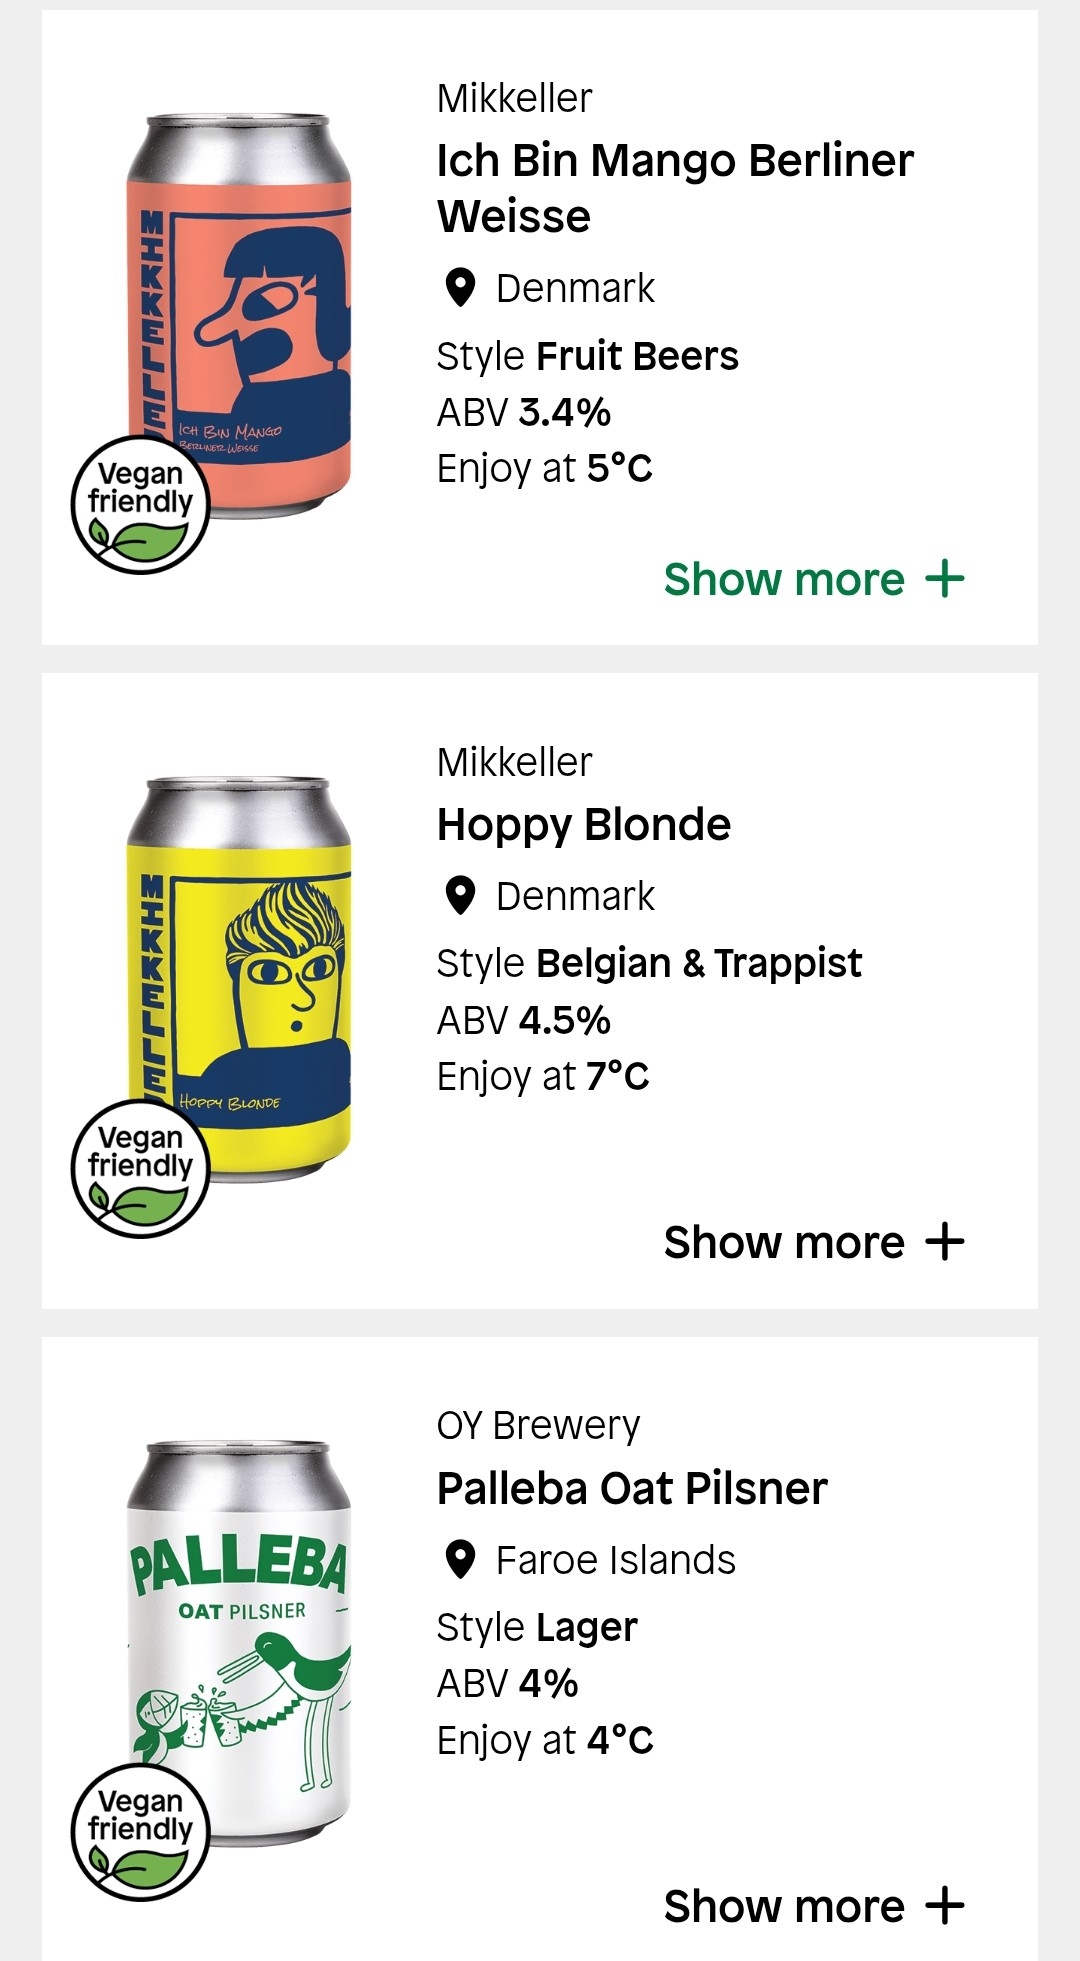1080x1961 pixels.
Task: Open the Palleba Oat Pilsner title
Action: (x=632, y=1489)
